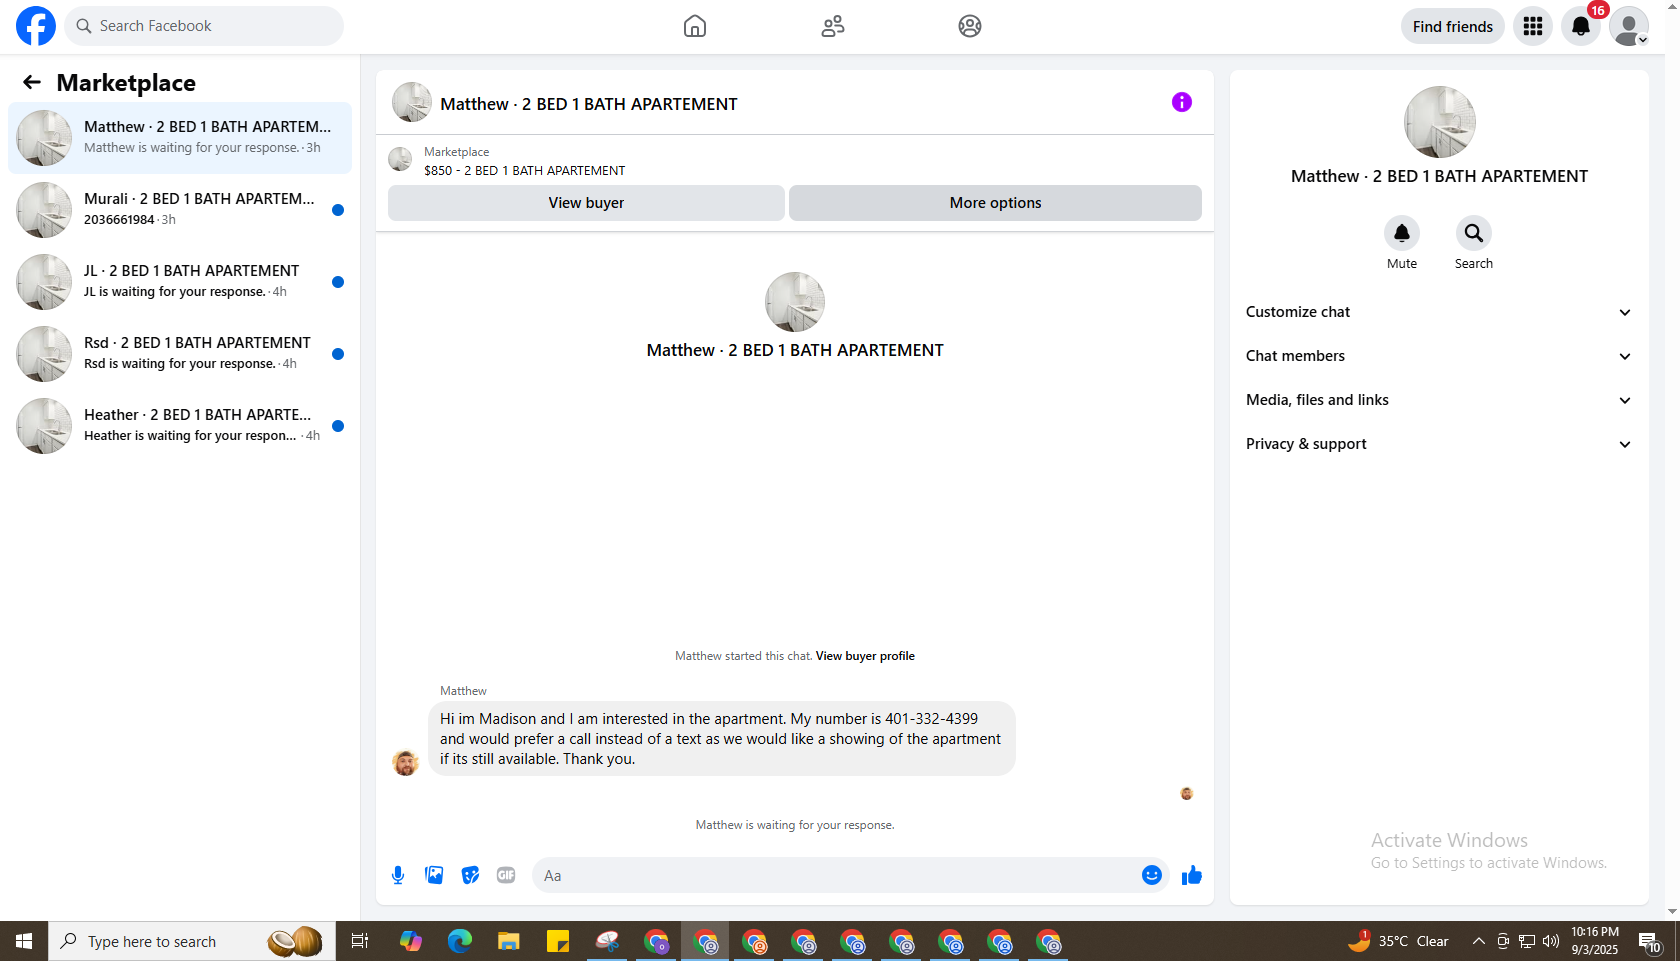Click the Search magnifier in chat details

click(x=1474, y=233)
